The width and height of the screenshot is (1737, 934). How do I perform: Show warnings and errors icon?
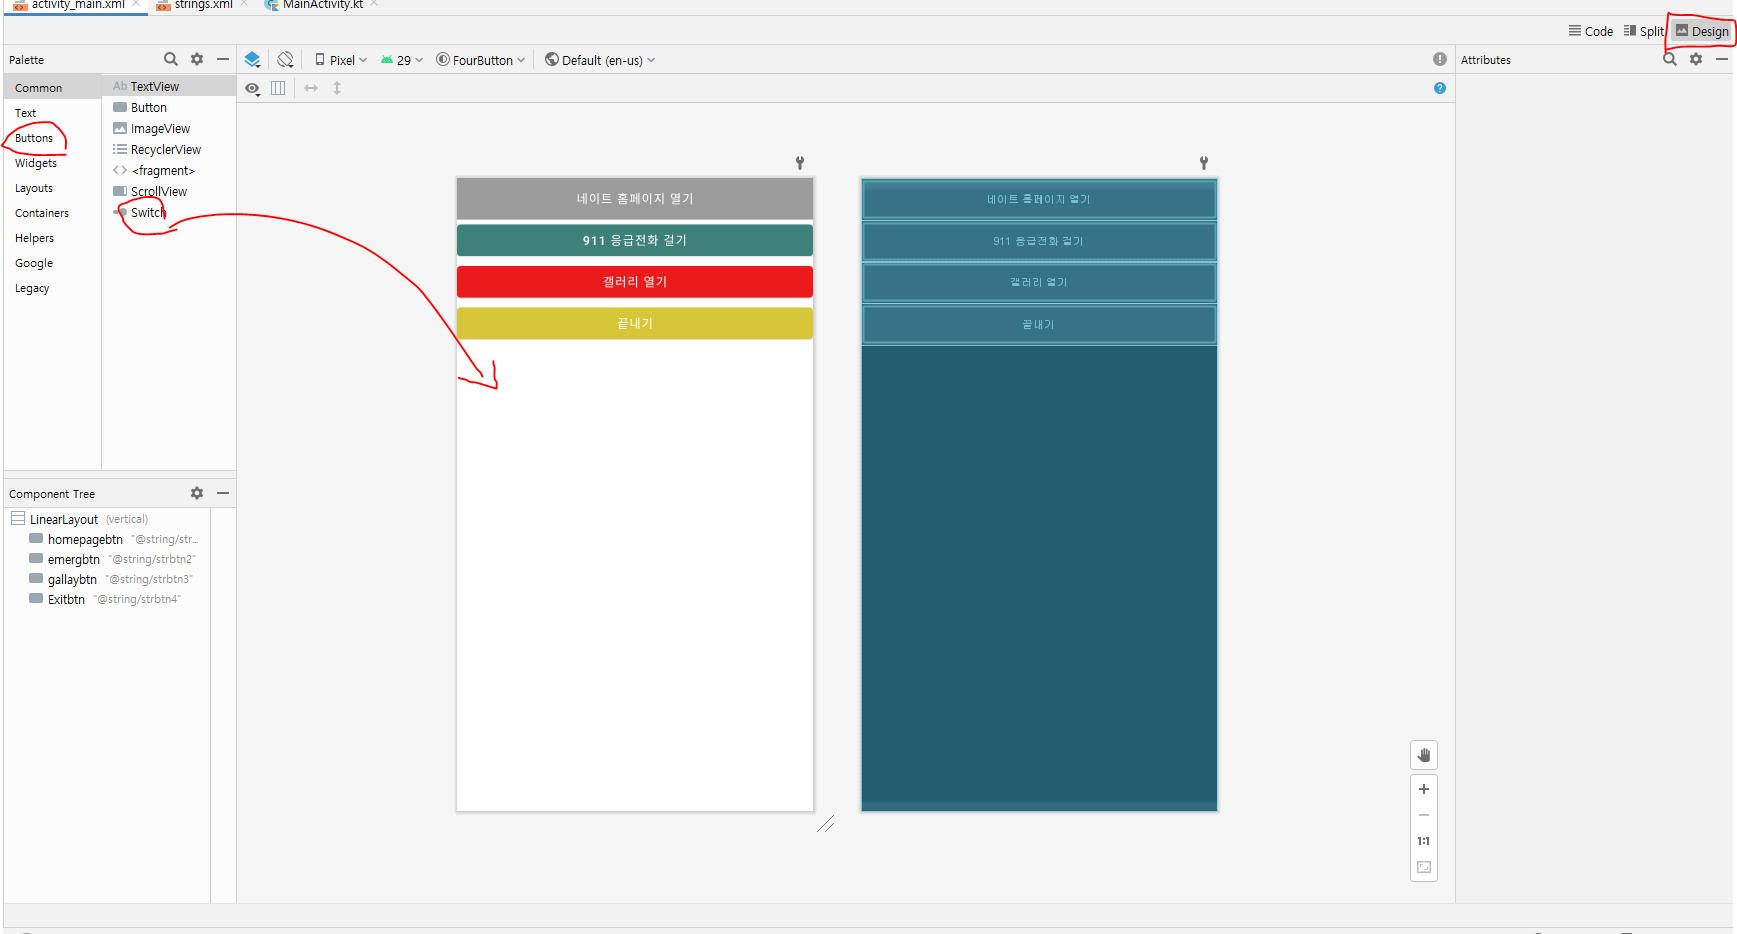[1439, 59]
